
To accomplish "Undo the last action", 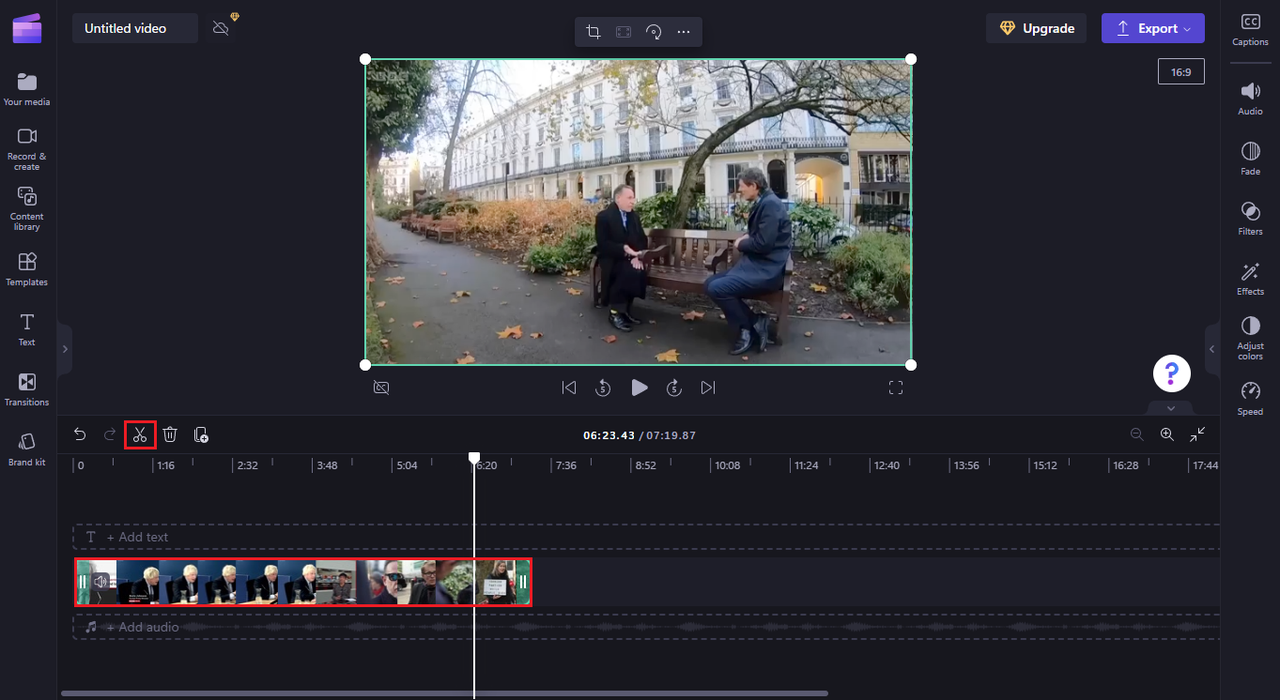I will coord(80,434).
